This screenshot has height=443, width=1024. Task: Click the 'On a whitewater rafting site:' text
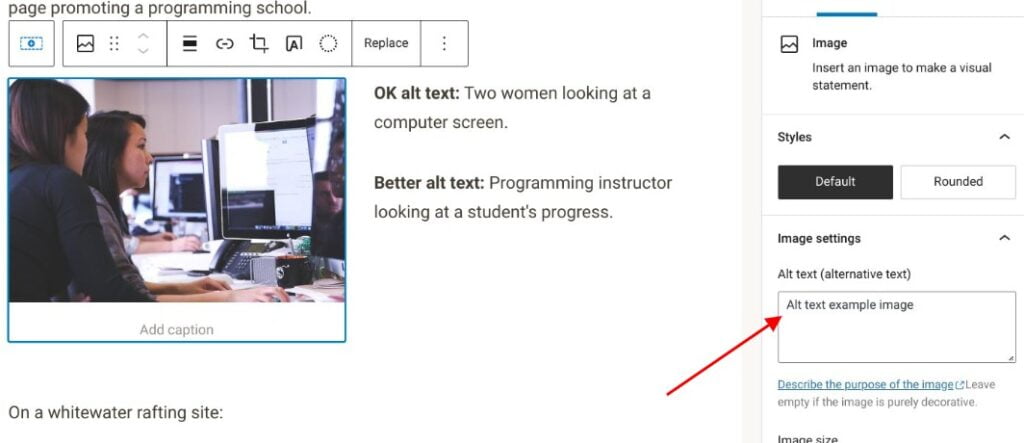coord(116,413)
